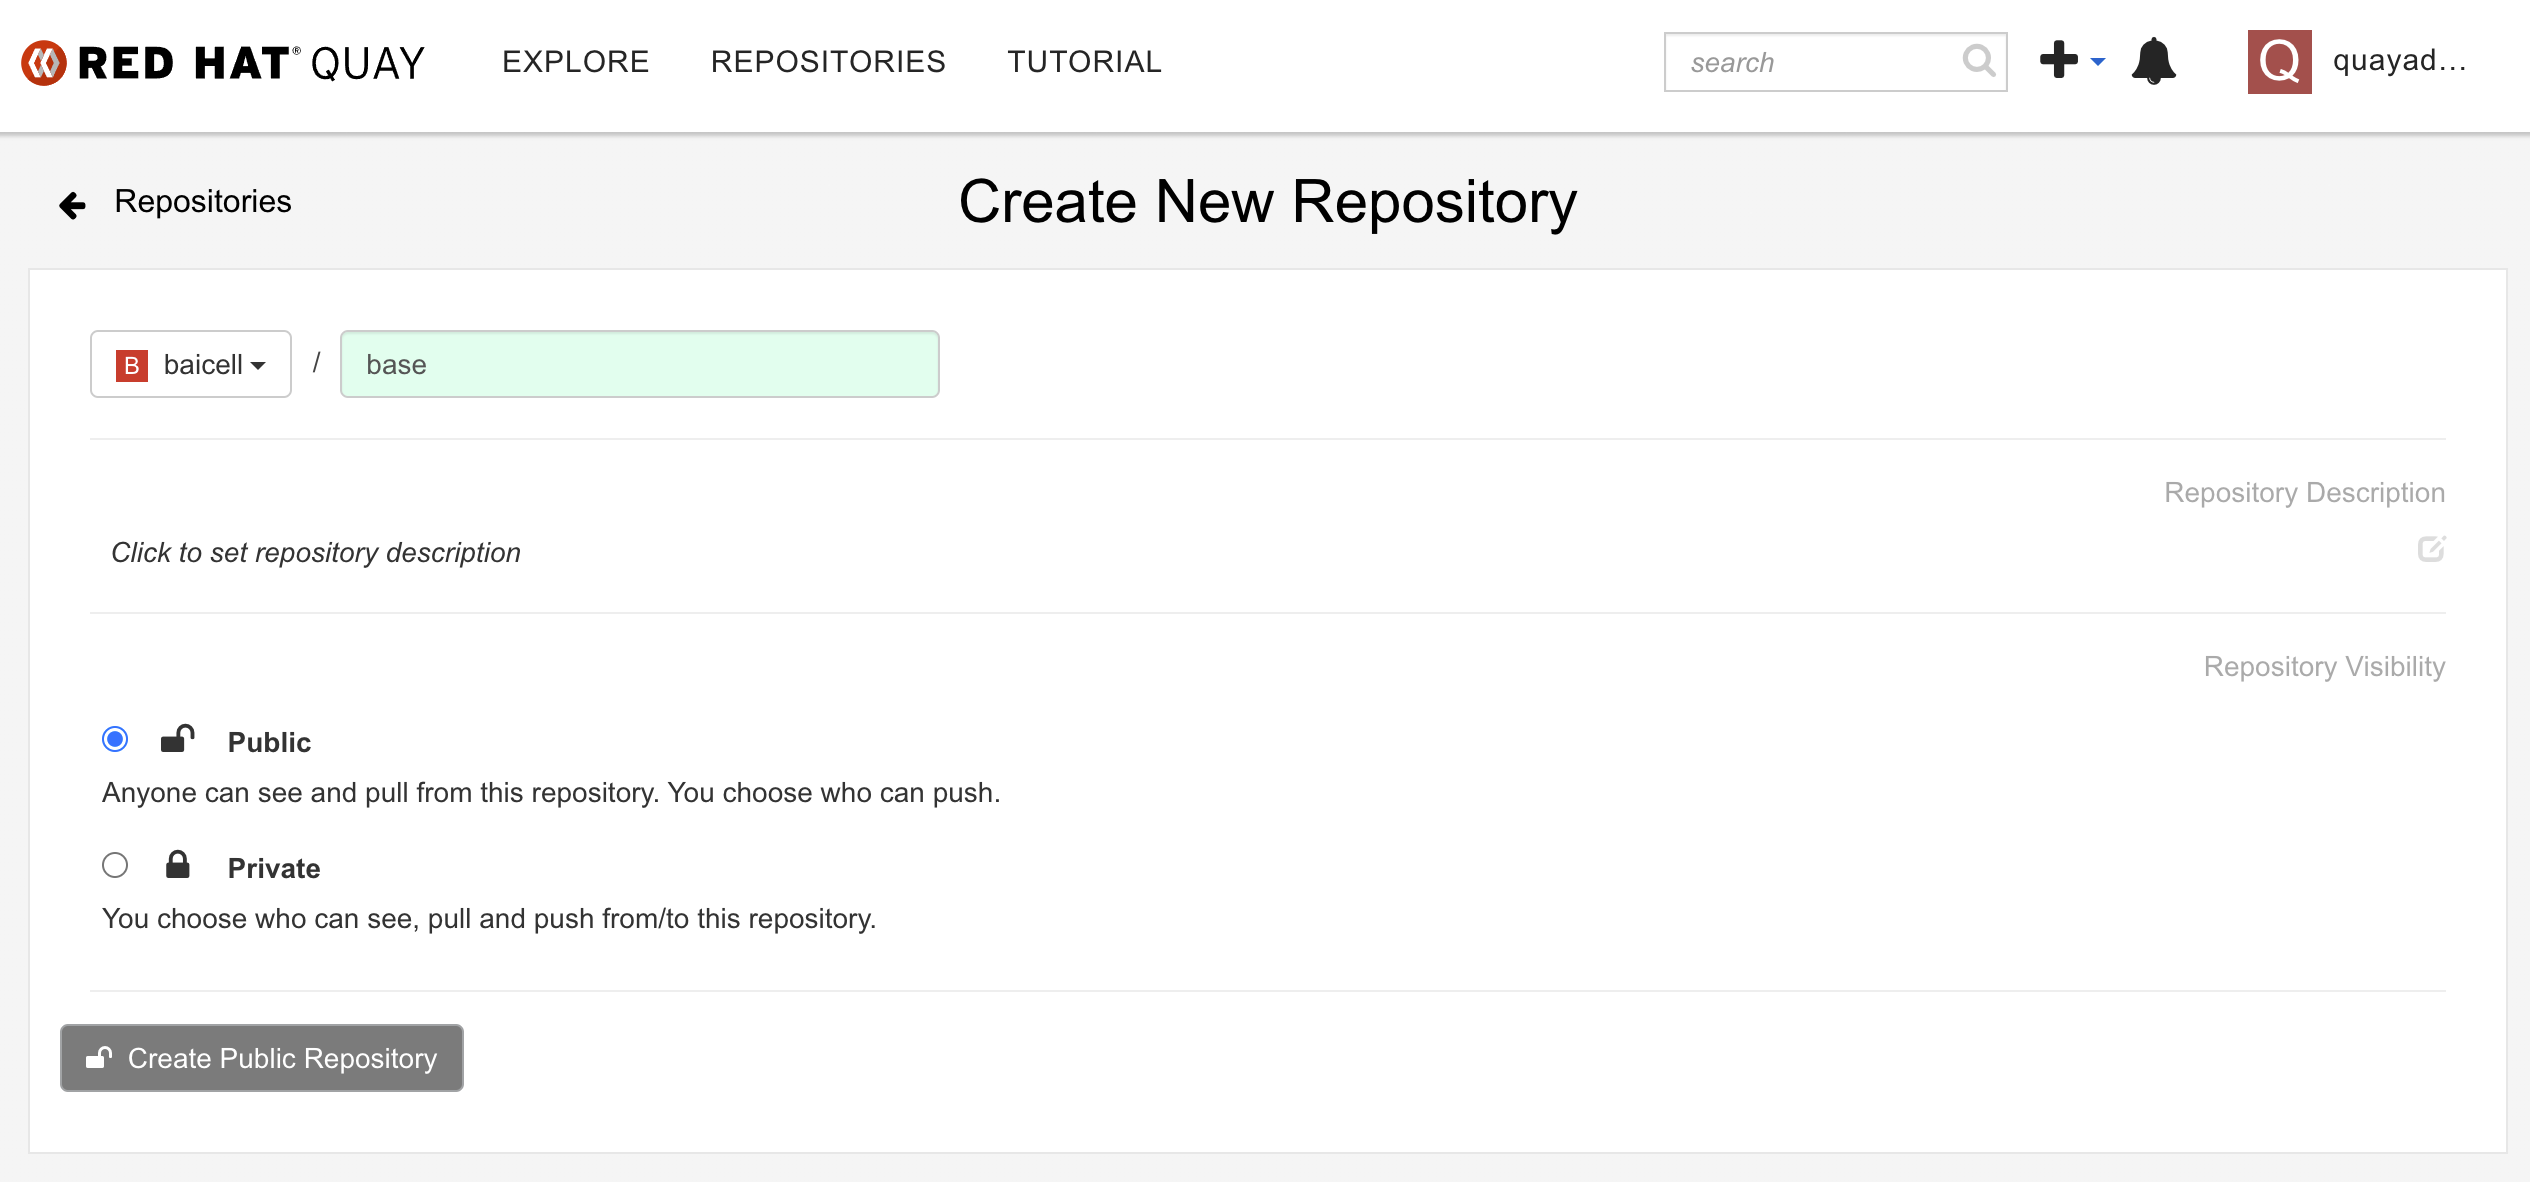2530x1182 pixels.
Task: Click the plus create-new icon
Action: tap(2058, 60)
